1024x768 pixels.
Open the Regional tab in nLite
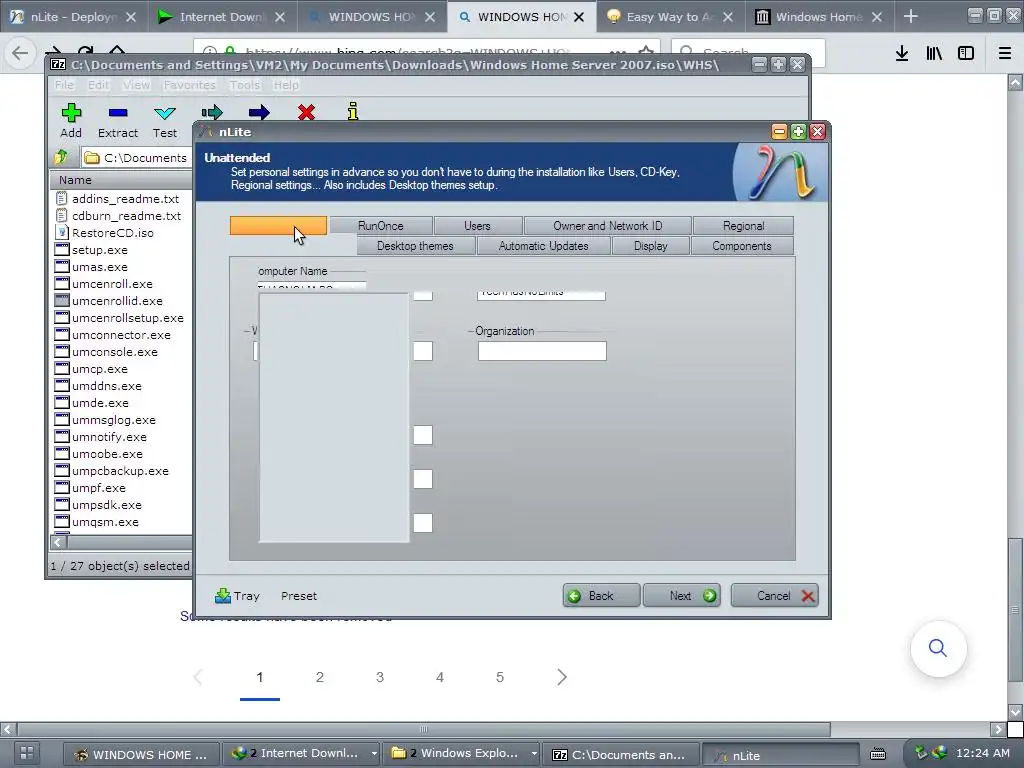(743, 225)
